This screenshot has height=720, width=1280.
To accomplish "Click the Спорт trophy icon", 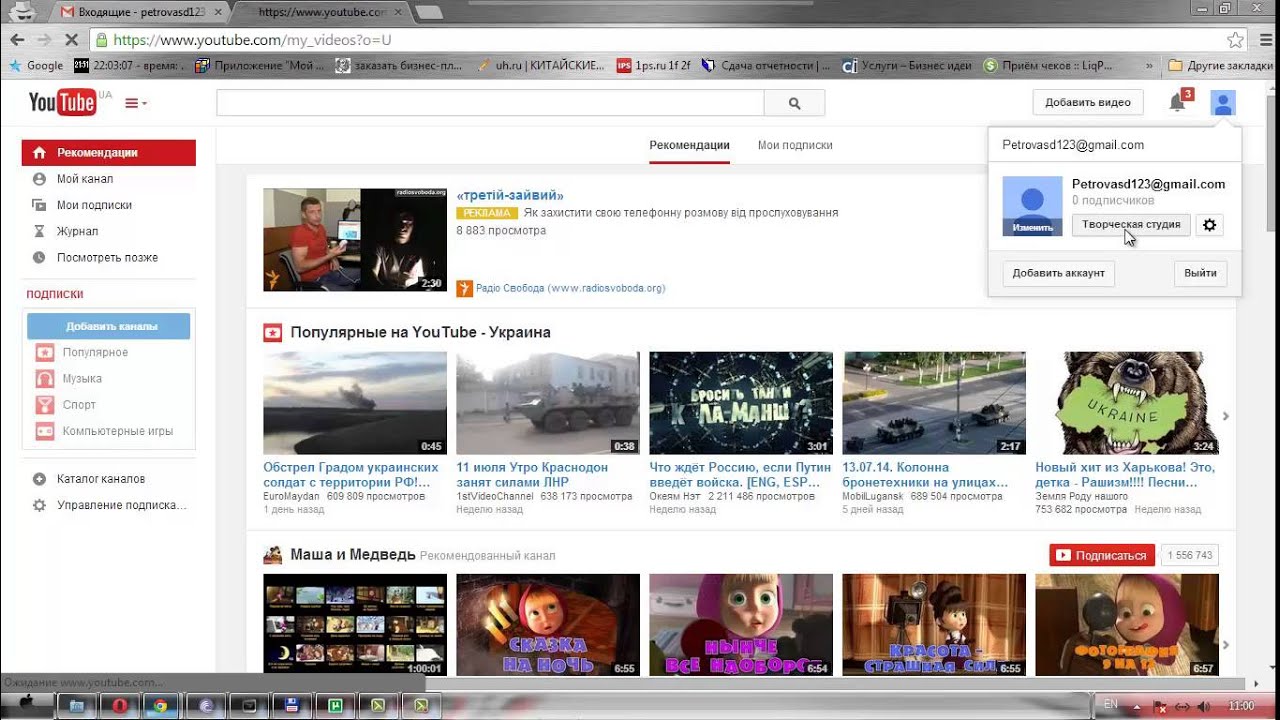I will (x=44, y=405).
